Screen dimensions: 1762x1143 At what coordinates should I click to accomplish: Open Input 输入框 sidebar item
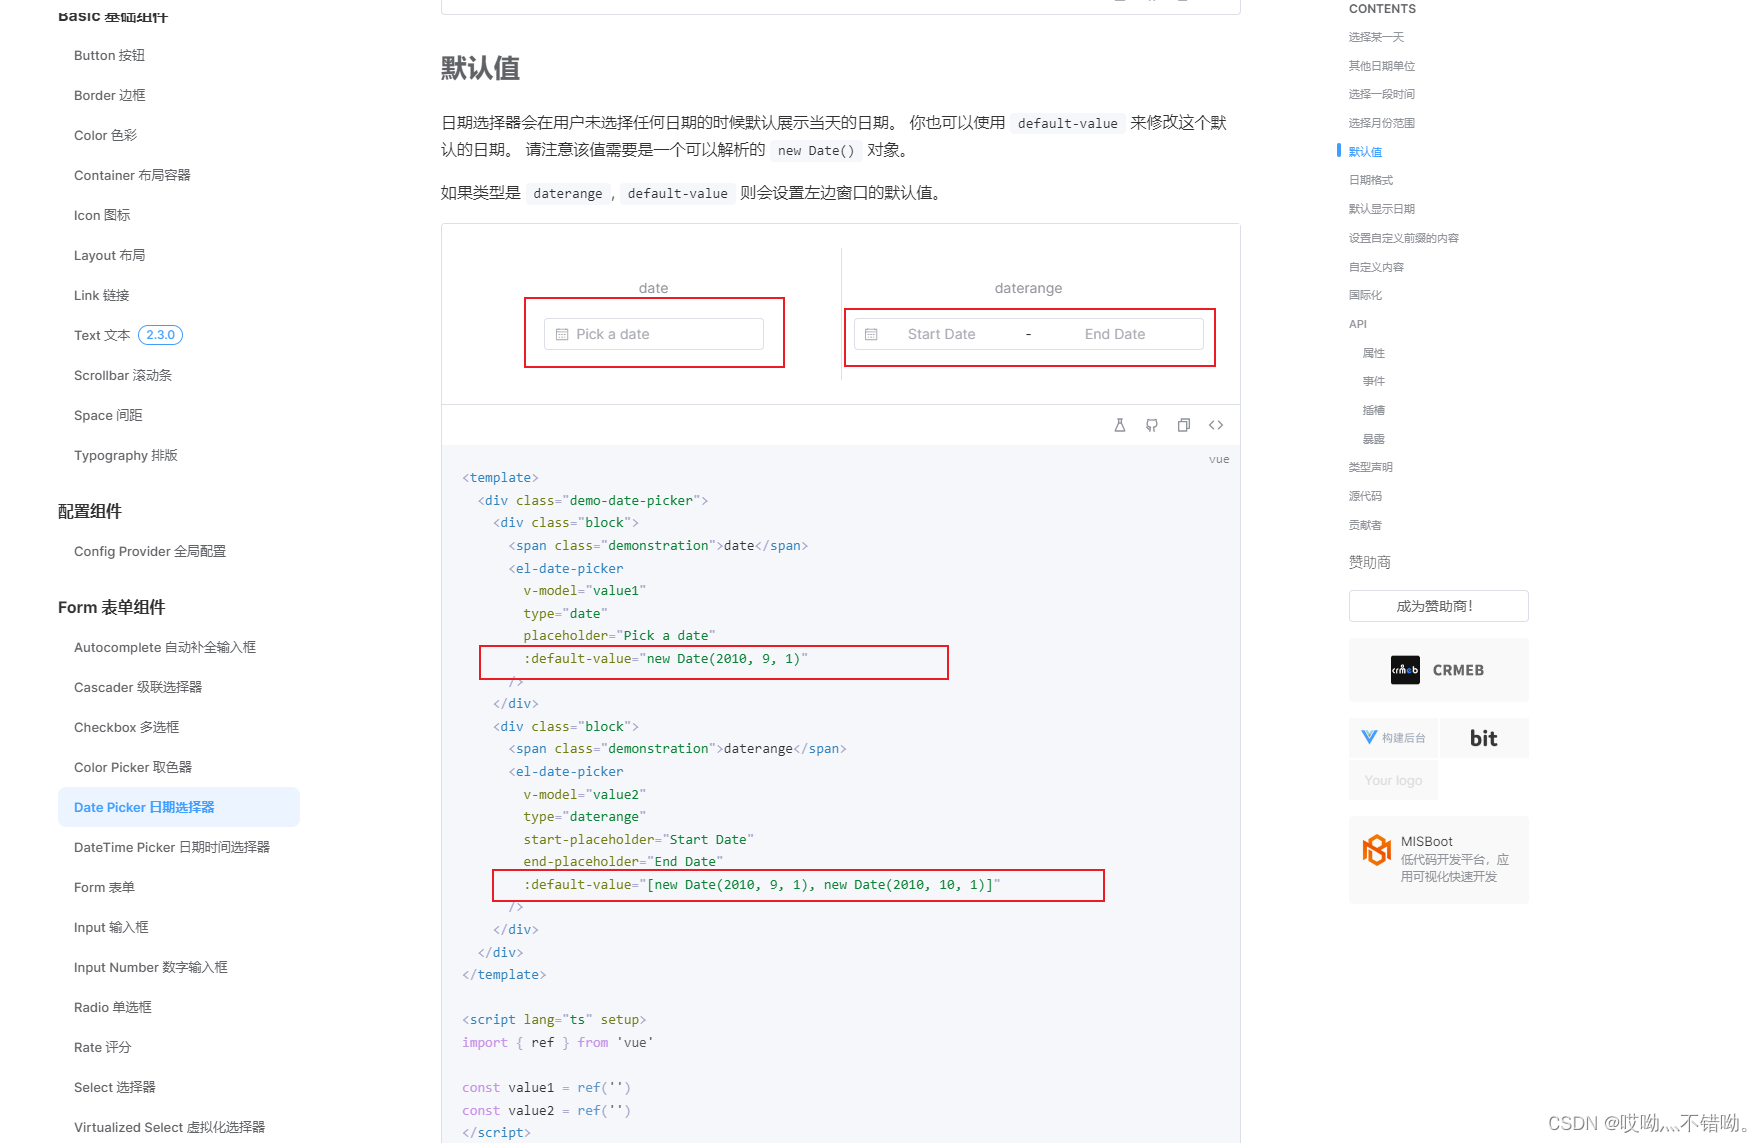111,927
